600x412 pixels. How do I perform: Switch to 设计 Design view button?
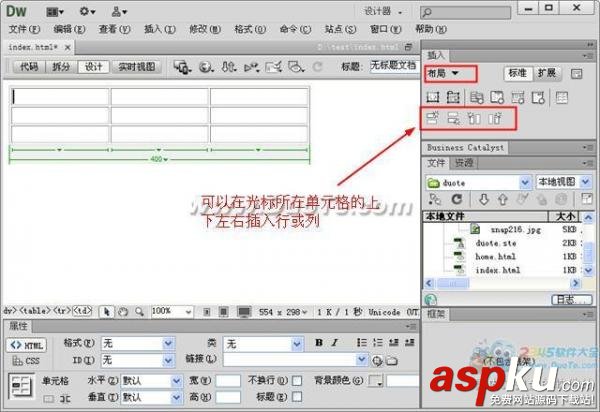(x=93, y=67)
